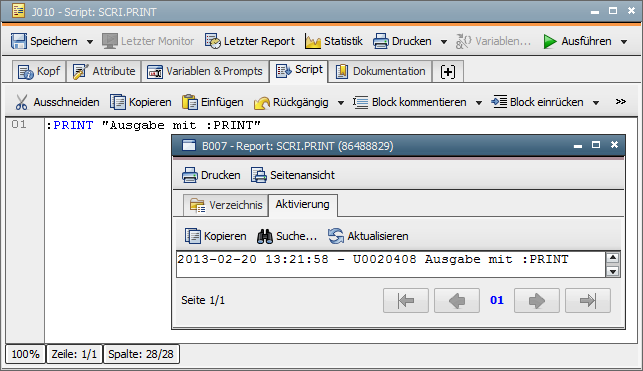Click the Zeile: 1/1 status entry
This screenshot has width=643, height=371.
[74, 354]
